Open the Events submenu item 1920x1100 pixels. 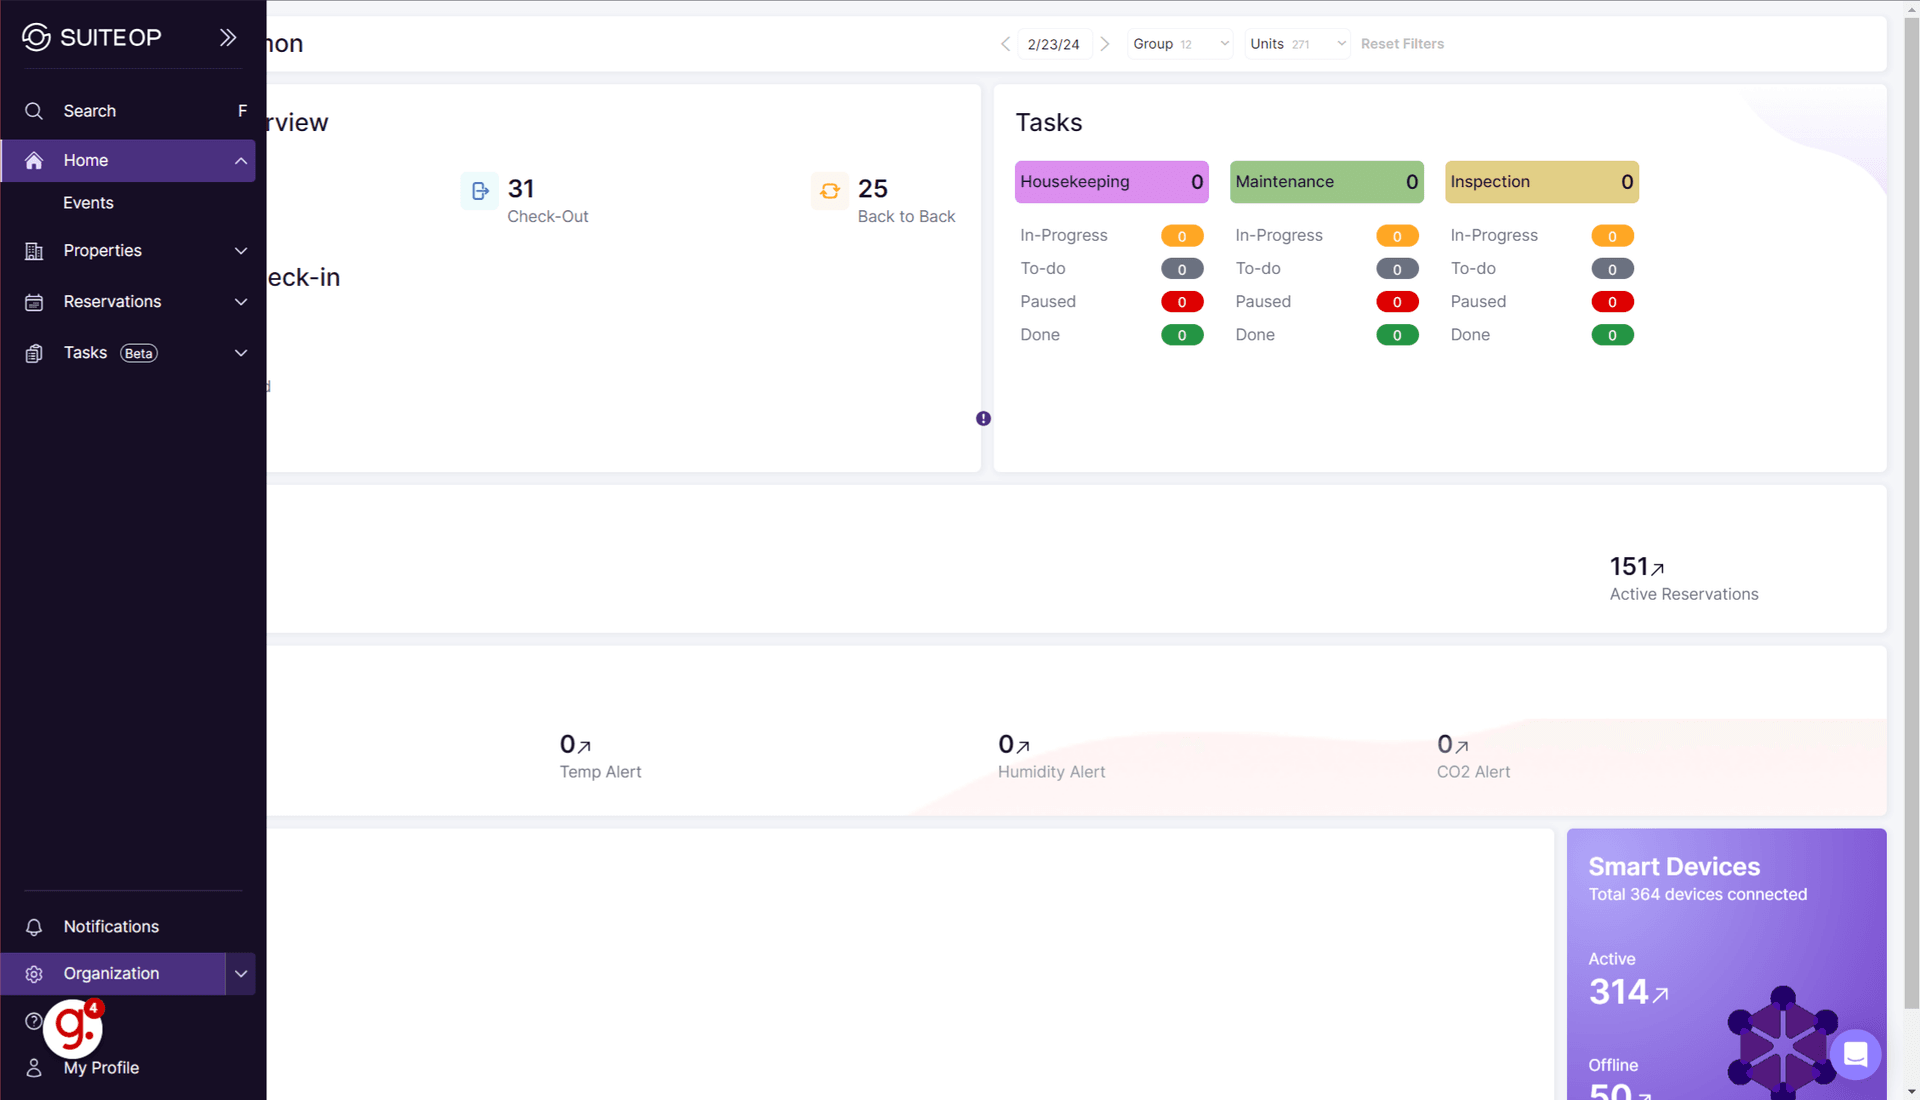pos(88,203)
